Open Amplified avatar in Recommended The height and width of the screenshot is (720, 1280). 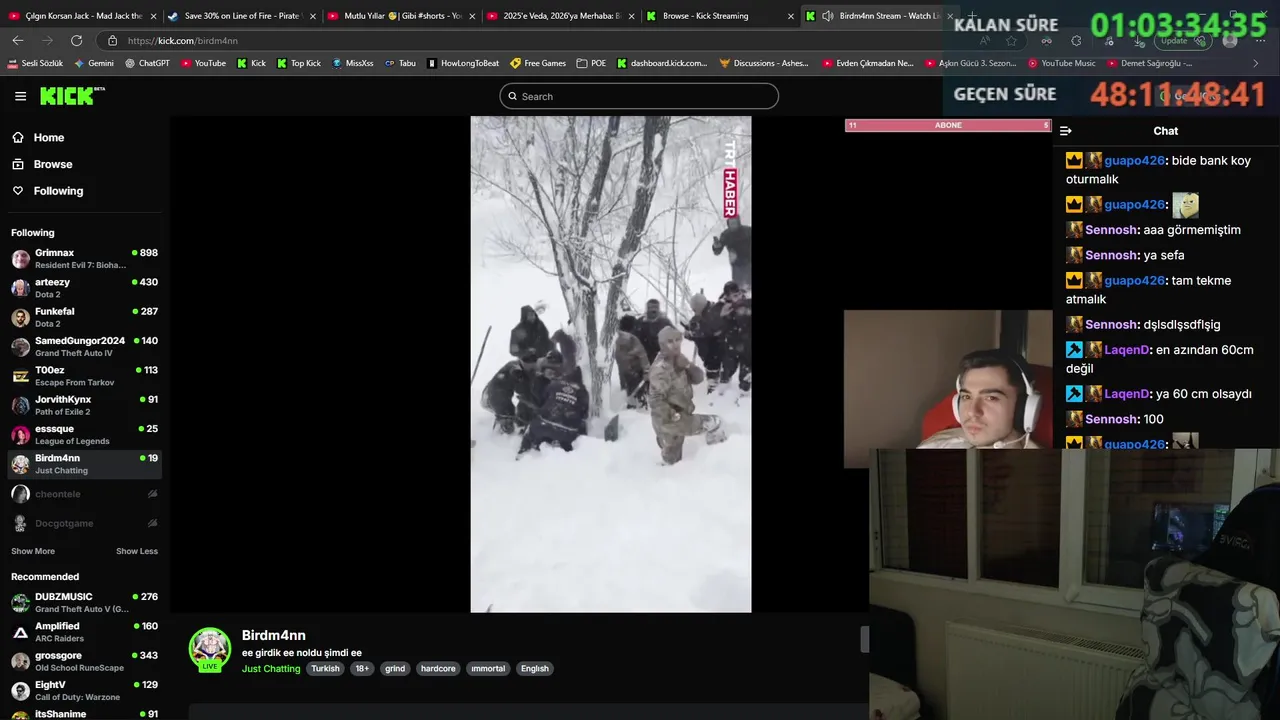pyautogui.click(x=20, y=632)
